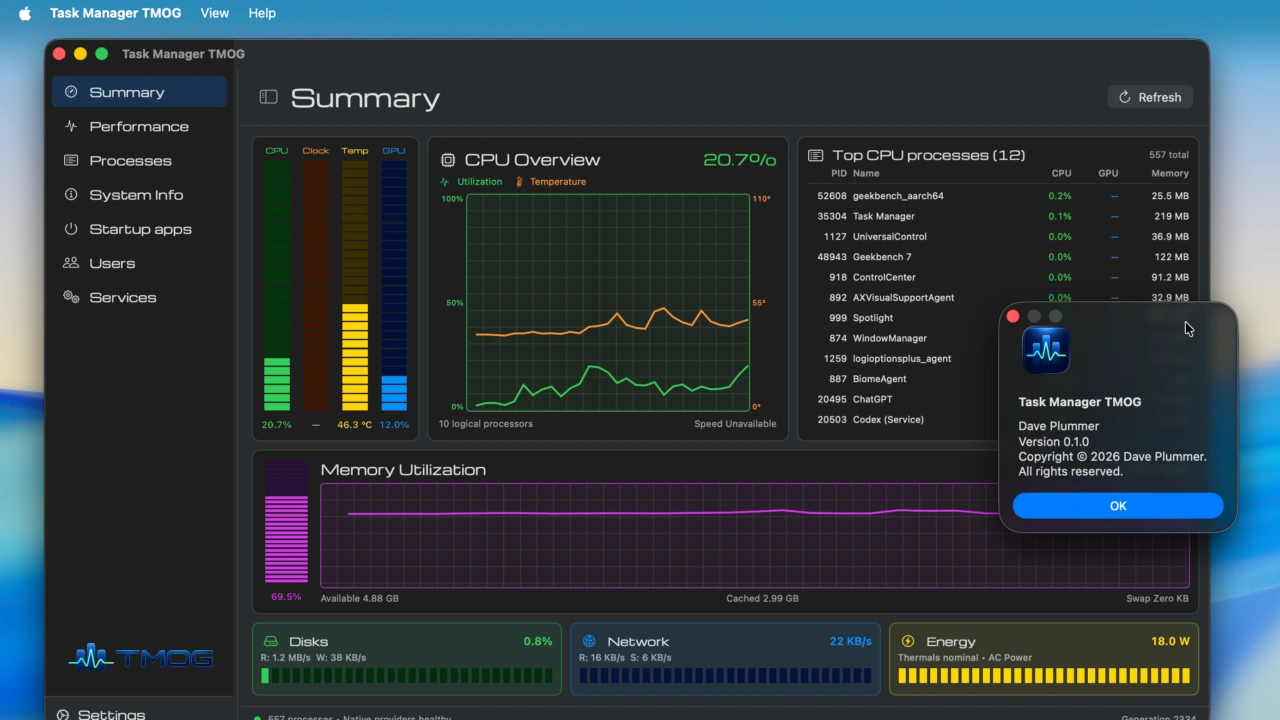Click the Clock vertical meter bar

(x=316, y=285)
